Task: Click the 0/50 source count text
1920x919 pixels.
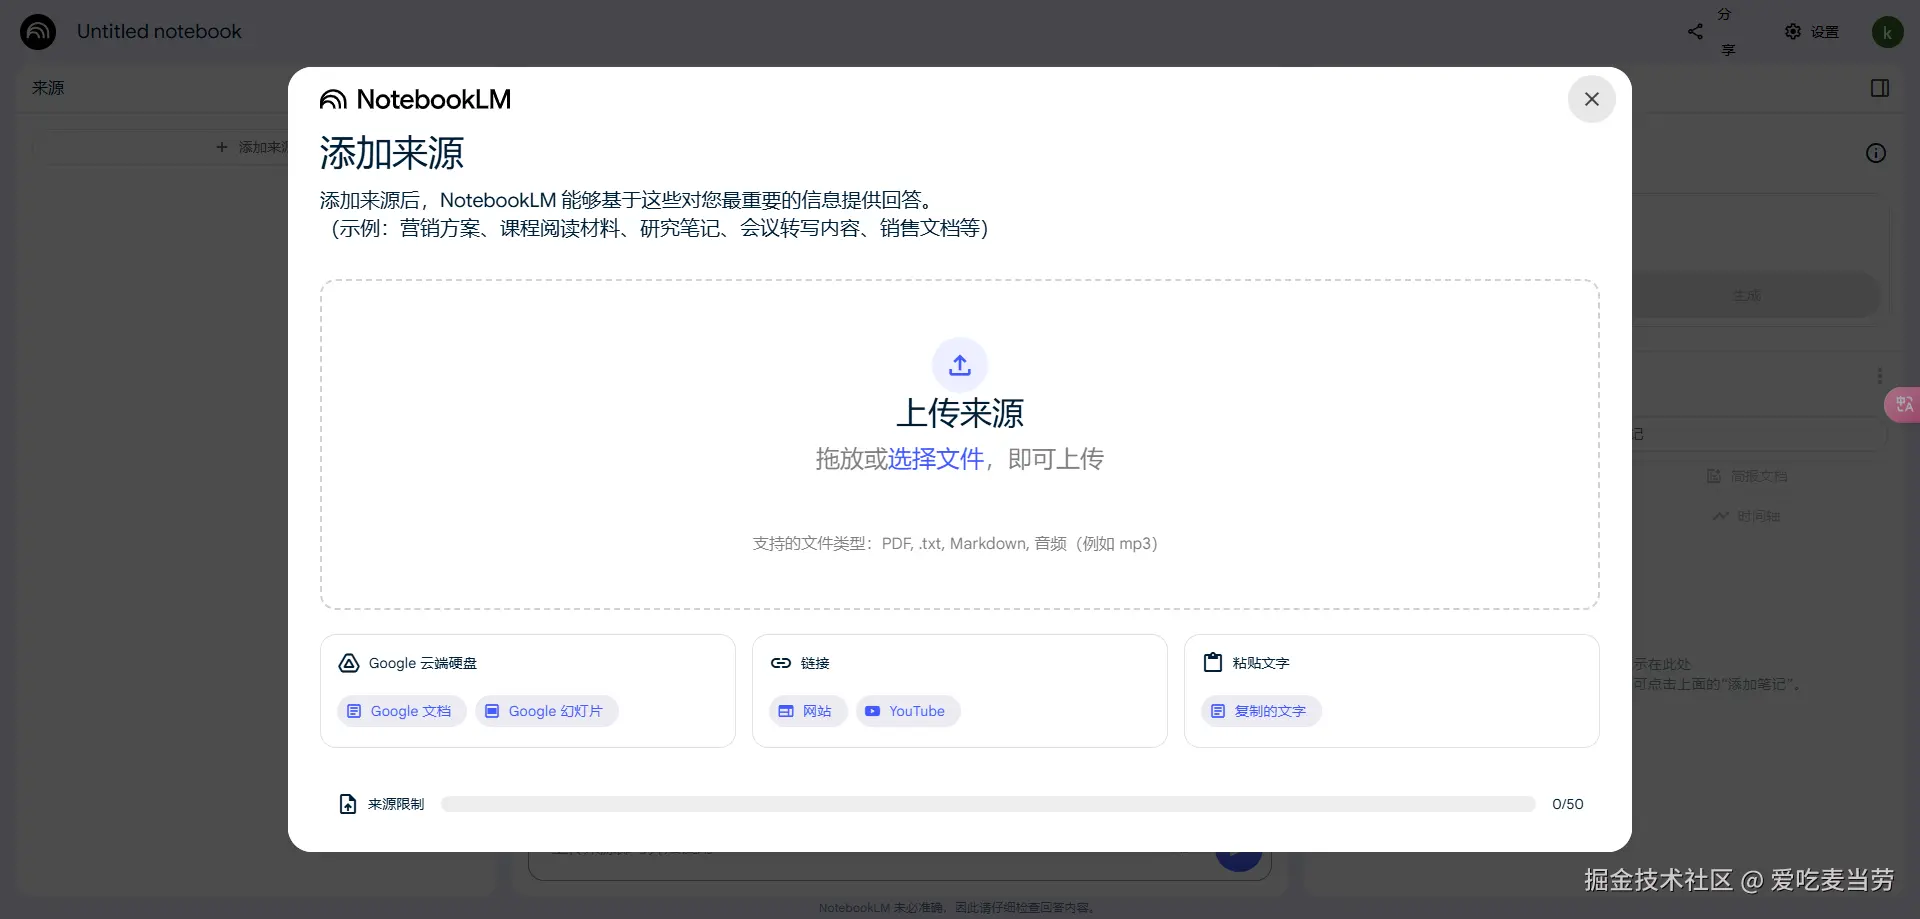Action: click(x=1567, y=804)
